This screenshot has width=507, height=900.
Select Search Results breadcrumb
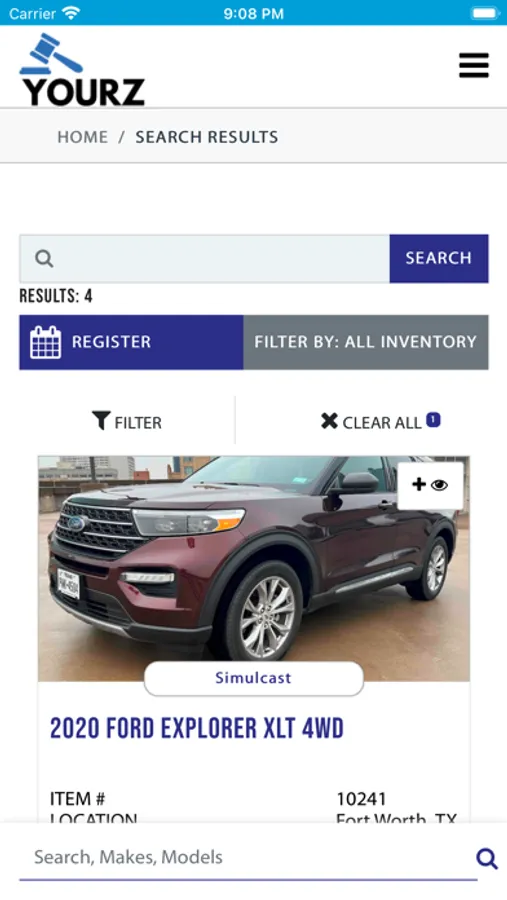point(207,137)
